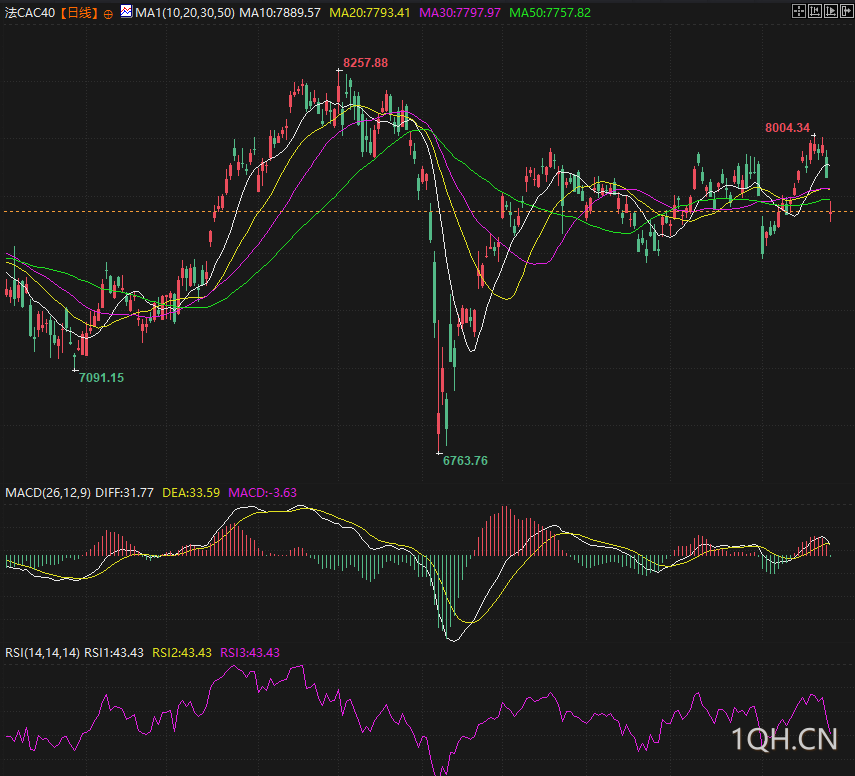Select the green MA50:7757.82 legend label
Image resolution: width=855 pixels, height=776 pixels.
(x=549, y=13)
